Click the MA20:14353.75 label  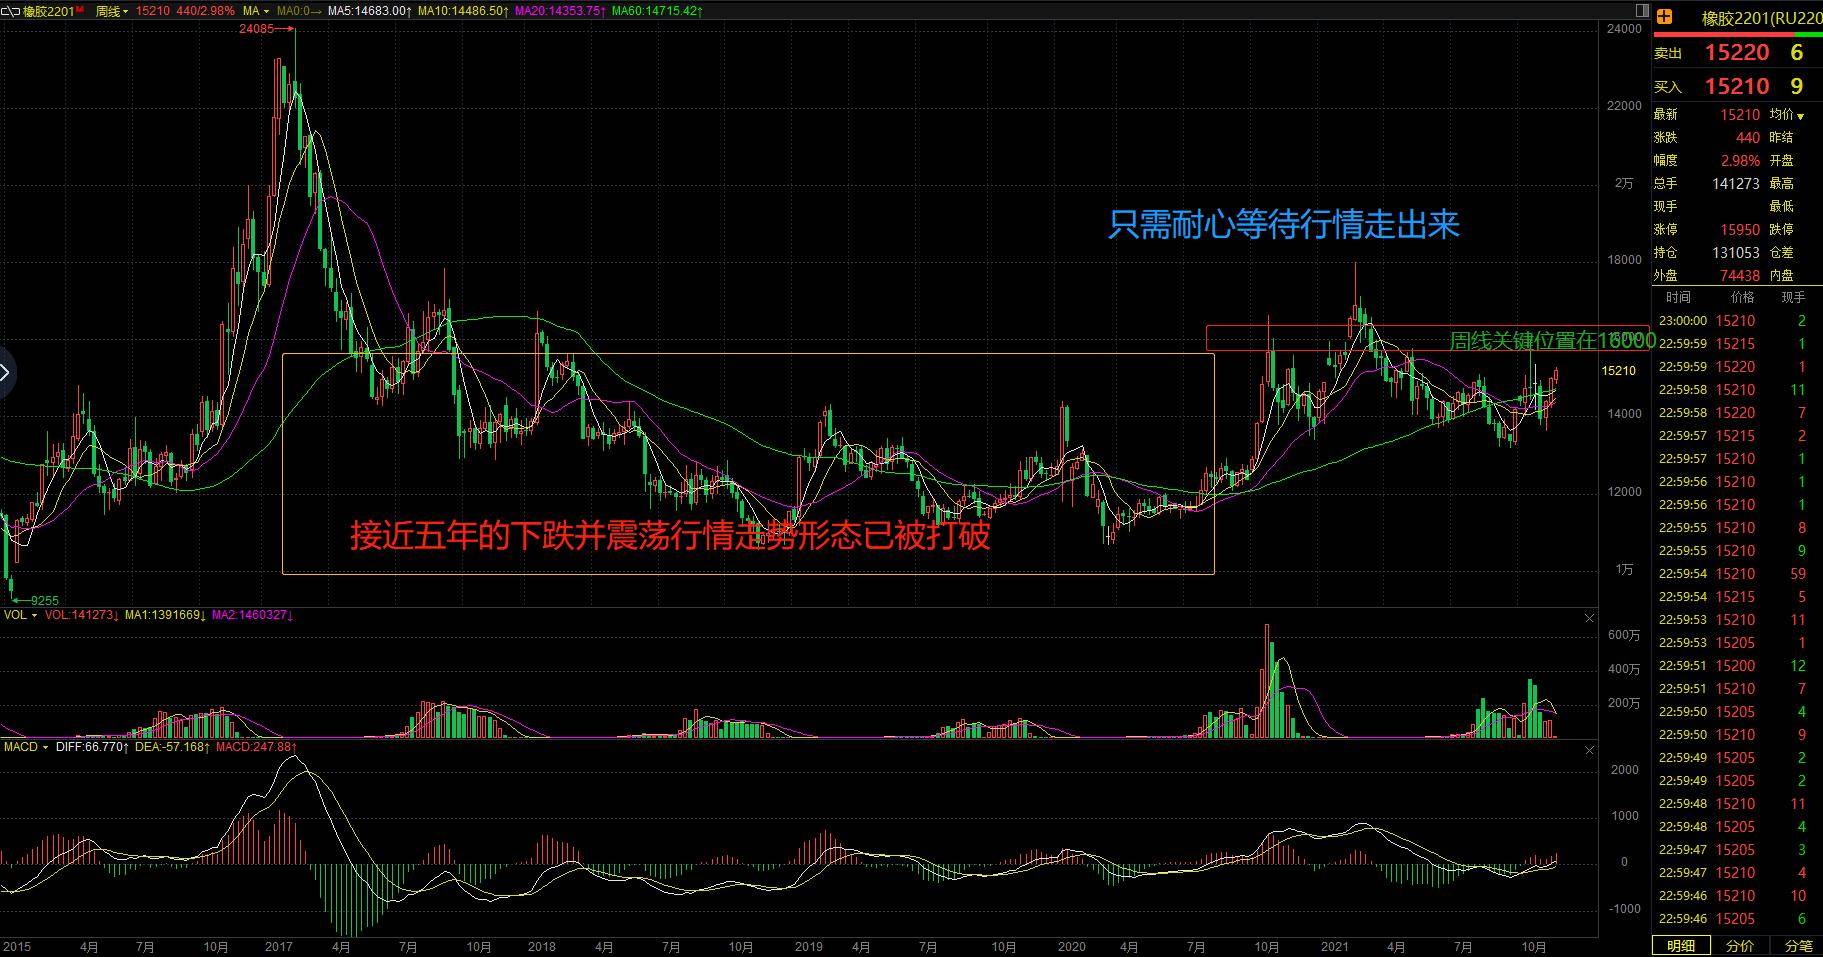[561, 11]
